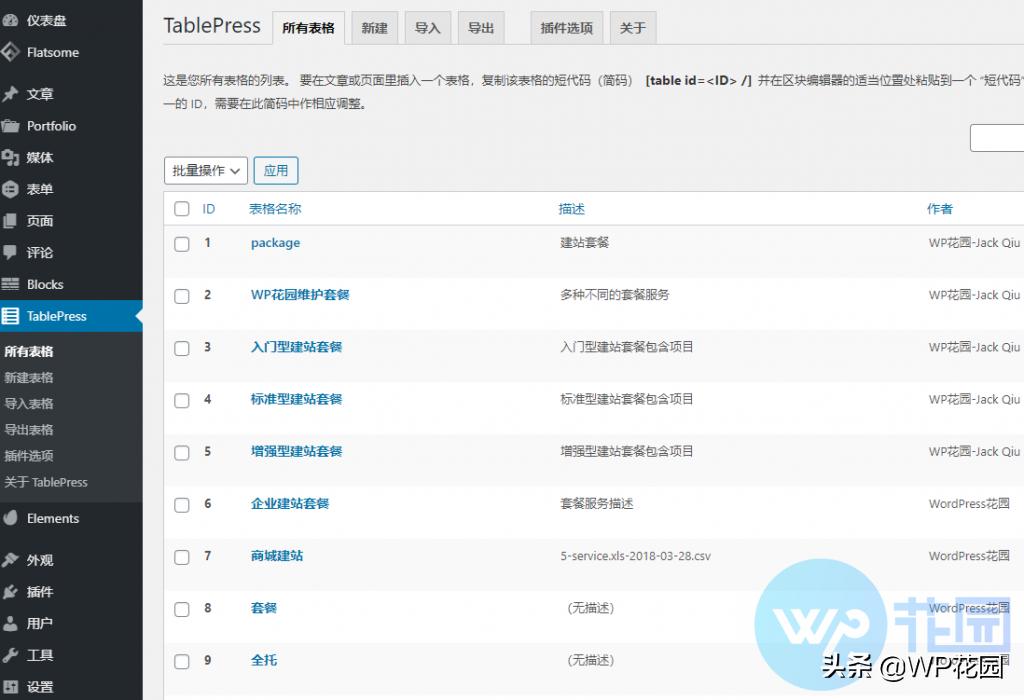Check the checkbox for 企业建站套餐 row

tap(181, 504)
